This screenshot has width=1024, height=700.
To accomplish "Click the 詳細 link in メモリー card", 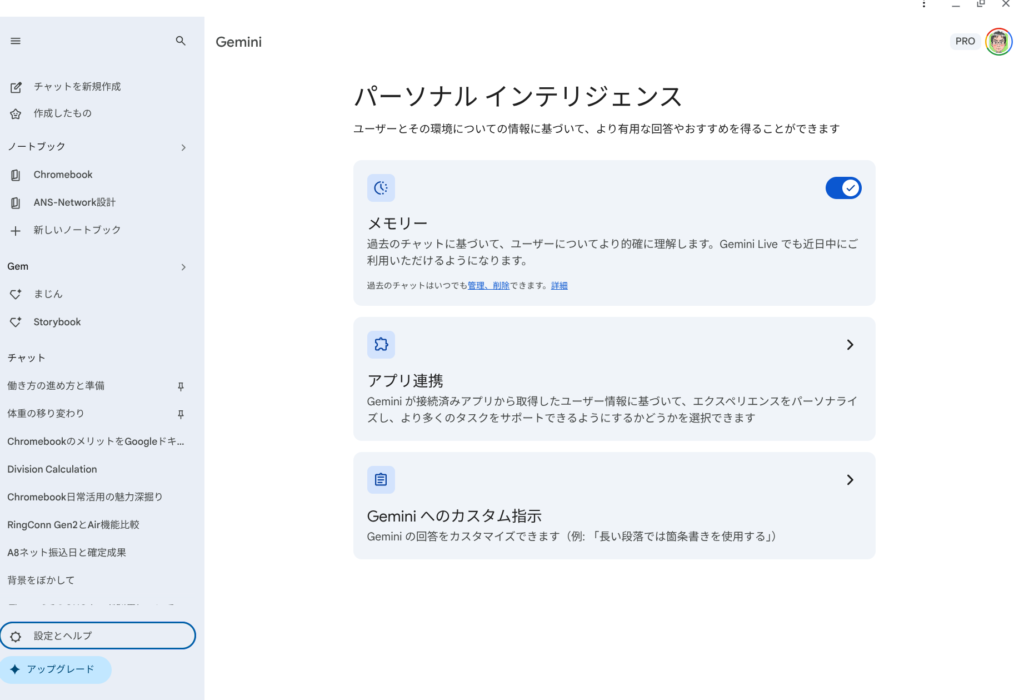I will 559,286.
